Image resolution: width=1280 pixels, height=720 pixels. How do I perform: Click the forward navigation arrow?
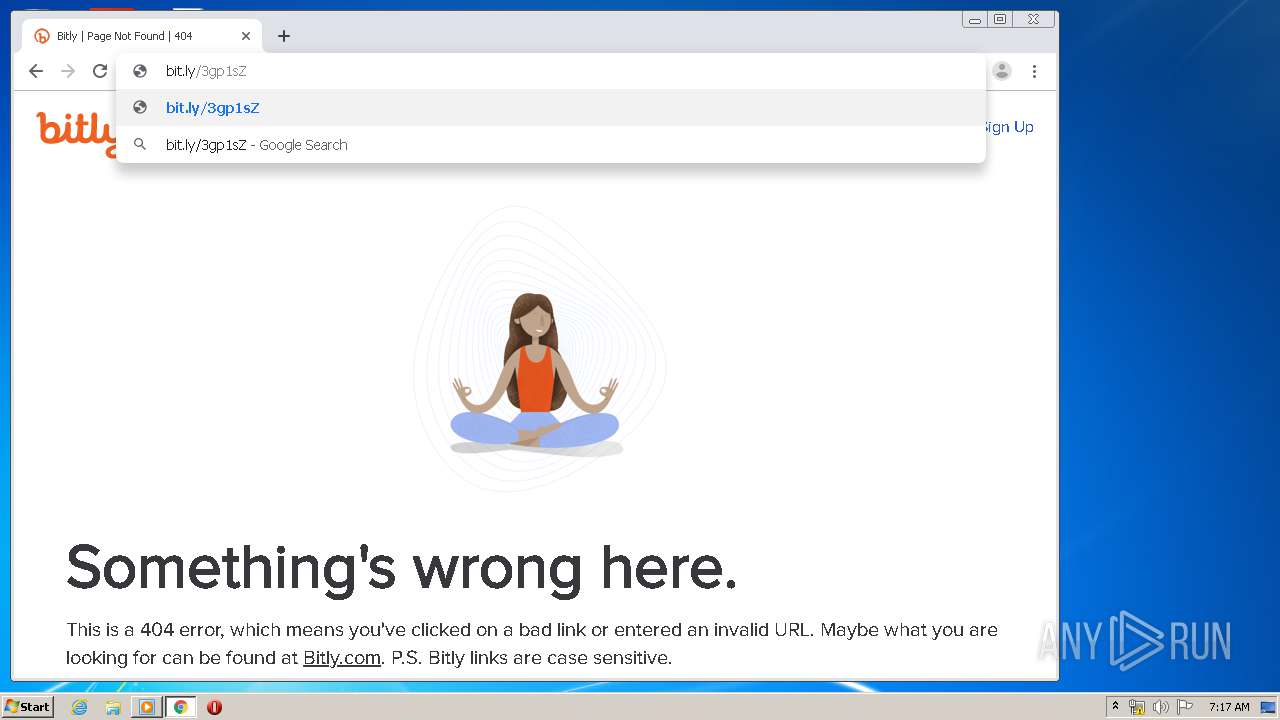tap(68, 71)
